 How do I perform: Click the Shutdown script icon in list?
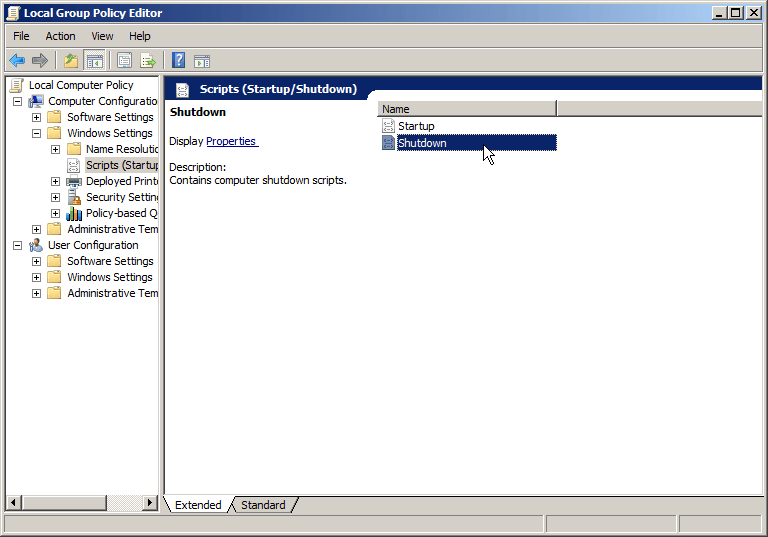(388, 143)
